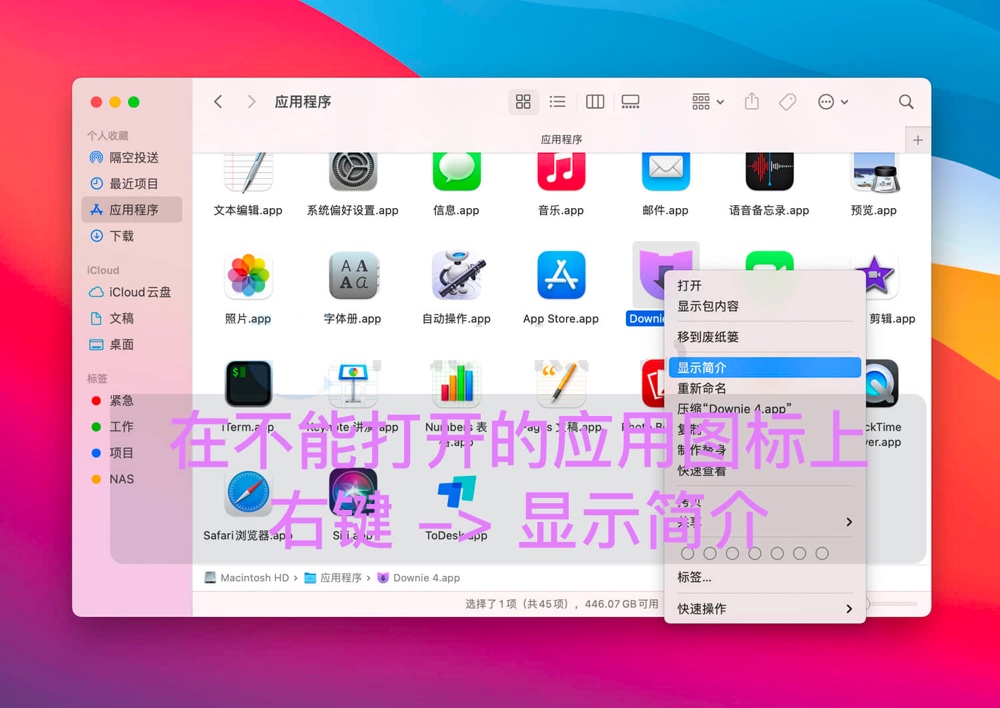Expand the 快速操作 submenu
1000x708 pixels.
765,608
